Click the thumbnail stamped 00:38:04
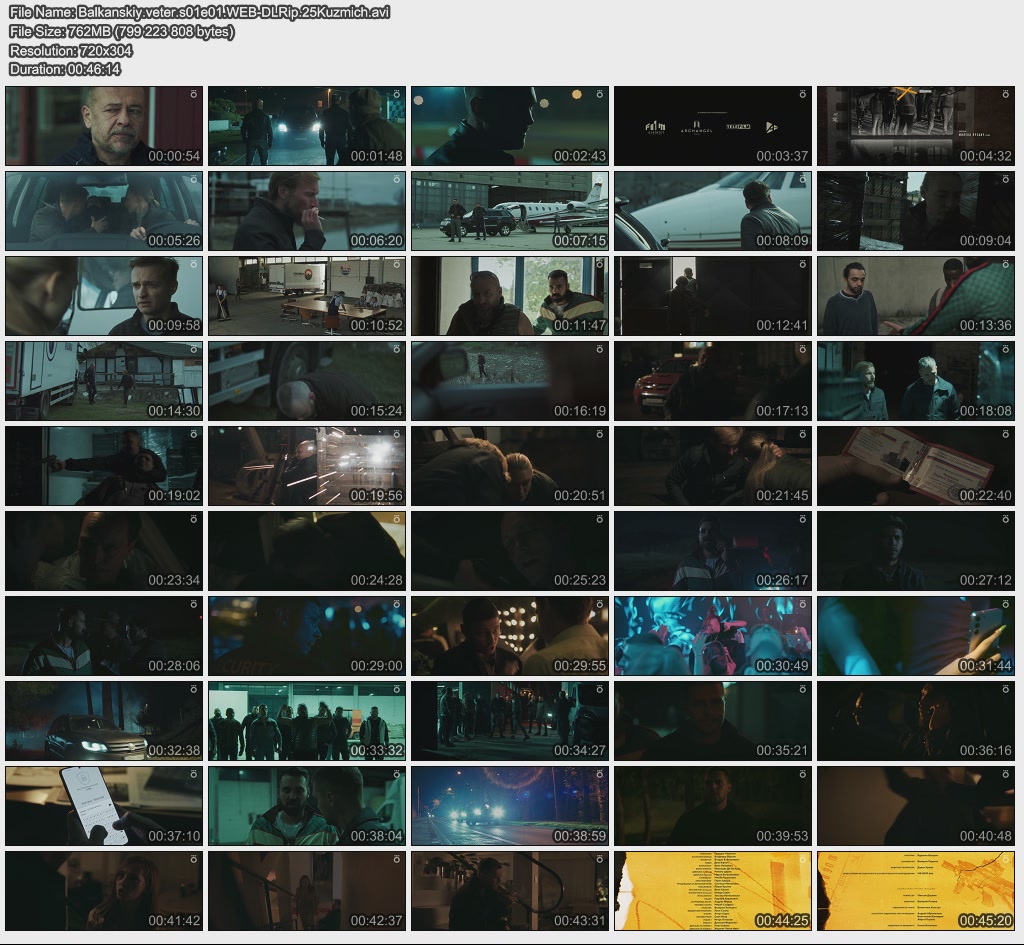1024x945 pixels. click(307, 807)
